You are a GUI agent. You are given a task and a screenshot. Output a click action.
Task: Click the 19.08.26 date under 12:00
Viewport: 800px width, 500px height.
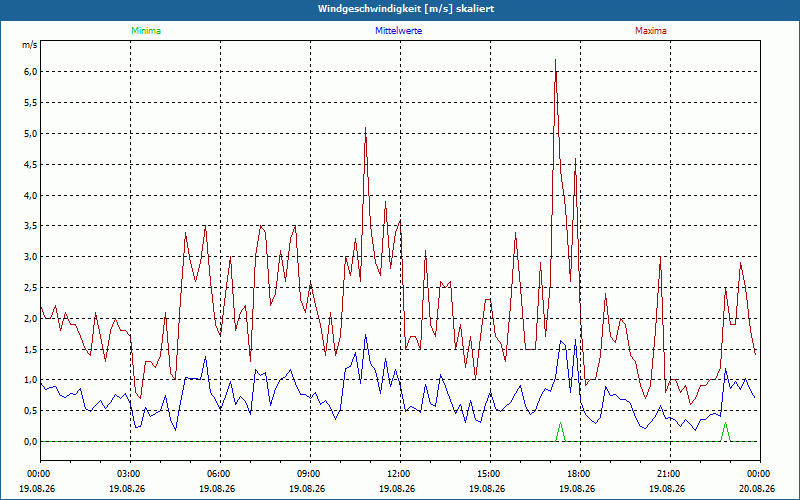(x=397, y=488)
